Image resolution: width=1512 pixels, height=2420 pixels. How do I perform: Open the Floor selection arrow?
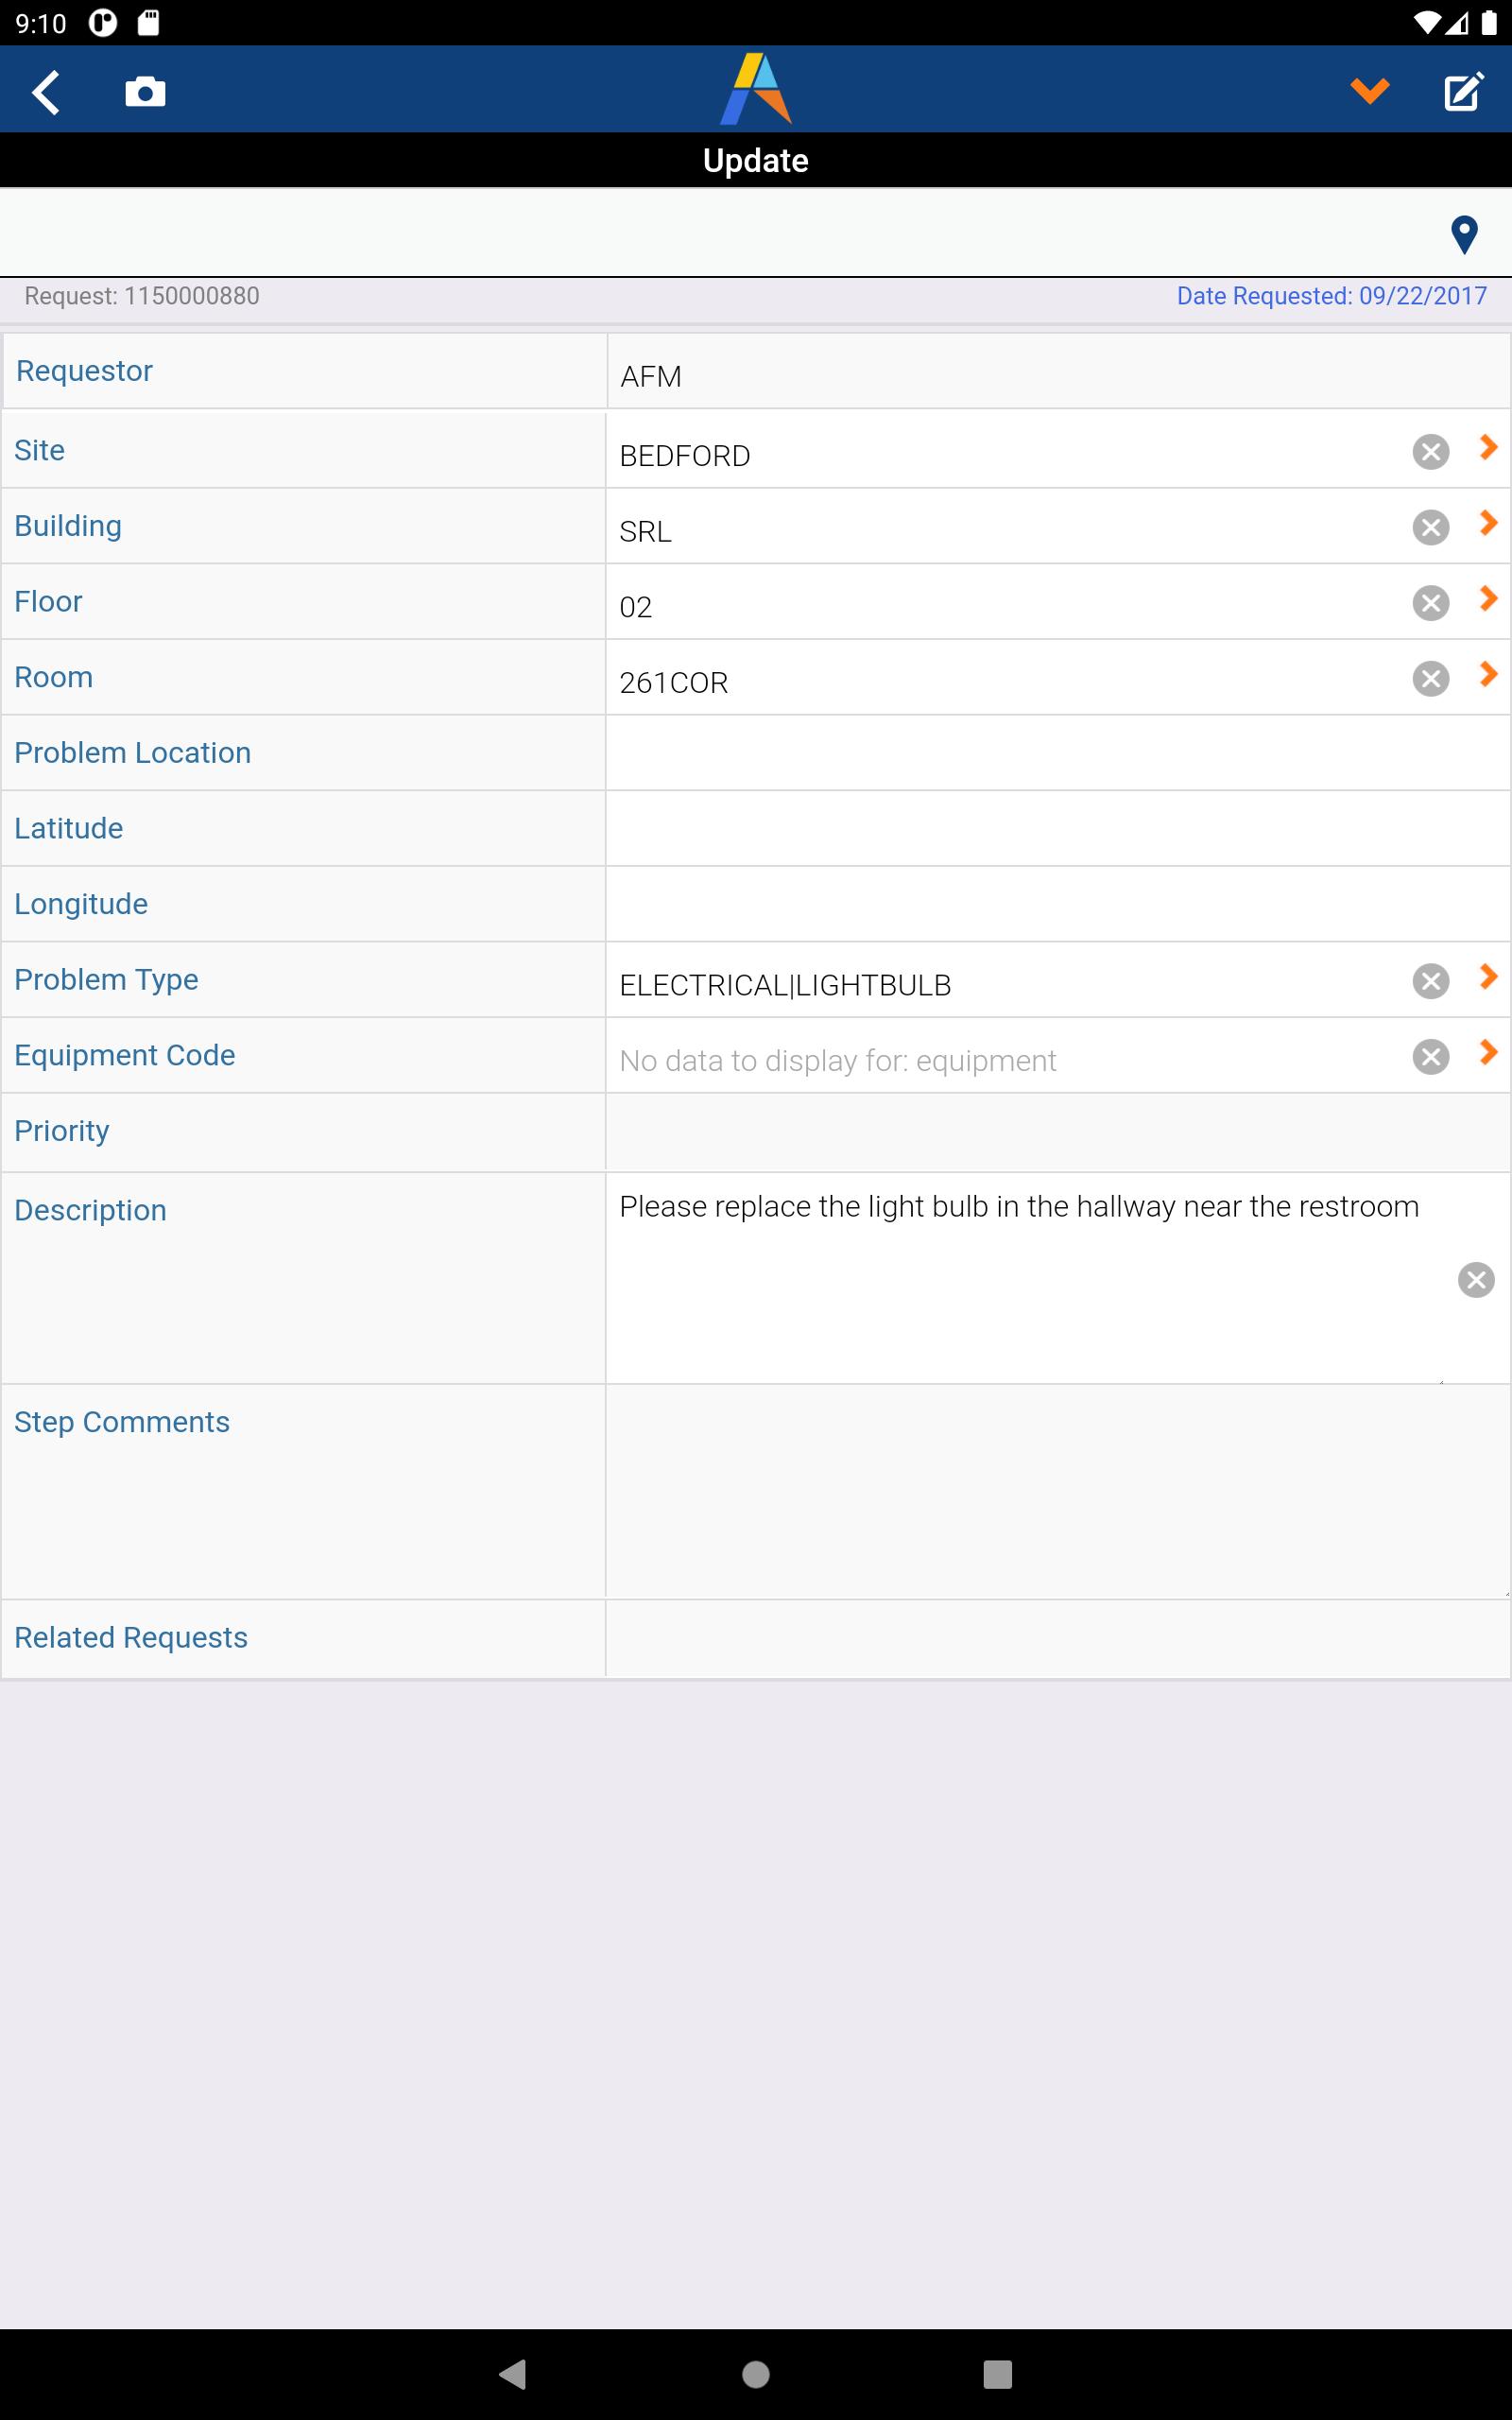pyautogui.click(x=1488, y=599)
